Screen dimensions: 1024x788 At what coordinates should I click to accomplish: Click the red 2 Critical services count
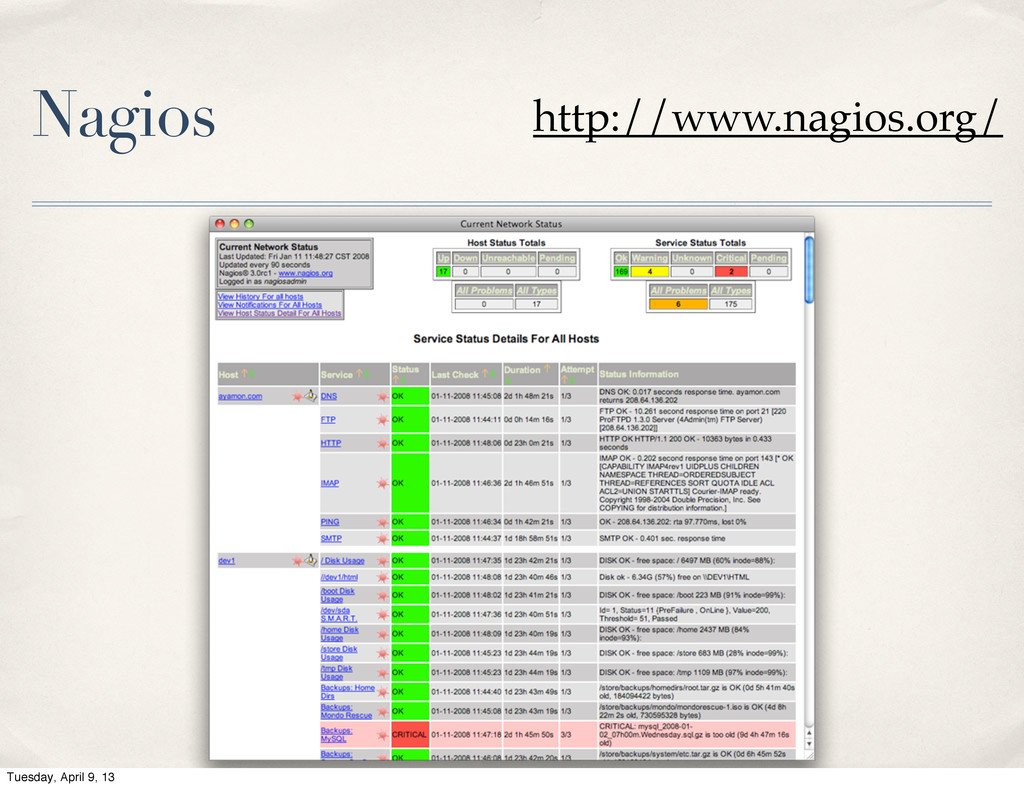point(731,272)
